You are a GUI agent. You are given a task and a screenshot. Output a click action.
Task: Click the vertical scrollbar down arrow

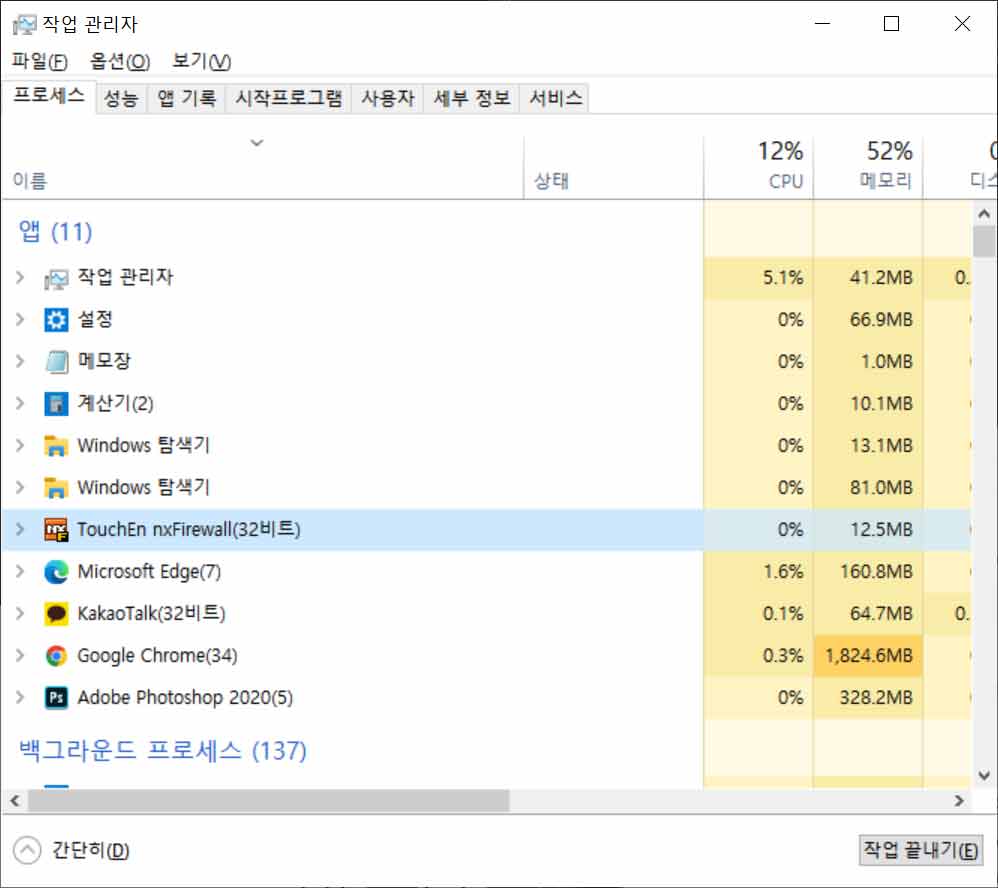point(984,776)
